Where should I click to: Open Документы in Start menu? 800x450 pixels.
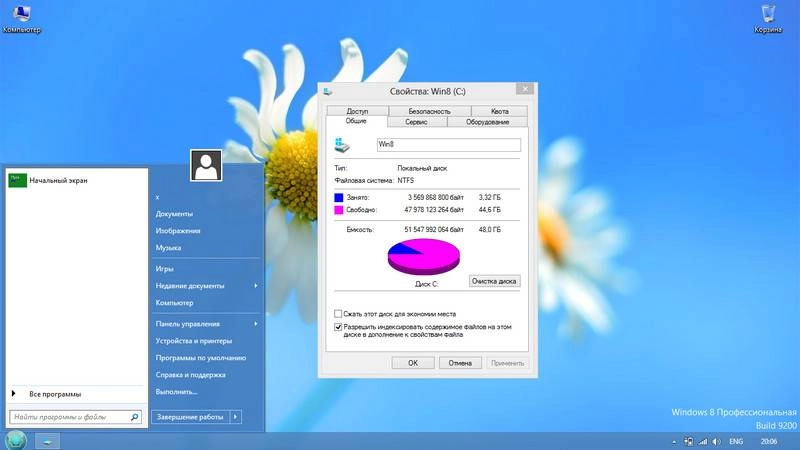[174, 214]
